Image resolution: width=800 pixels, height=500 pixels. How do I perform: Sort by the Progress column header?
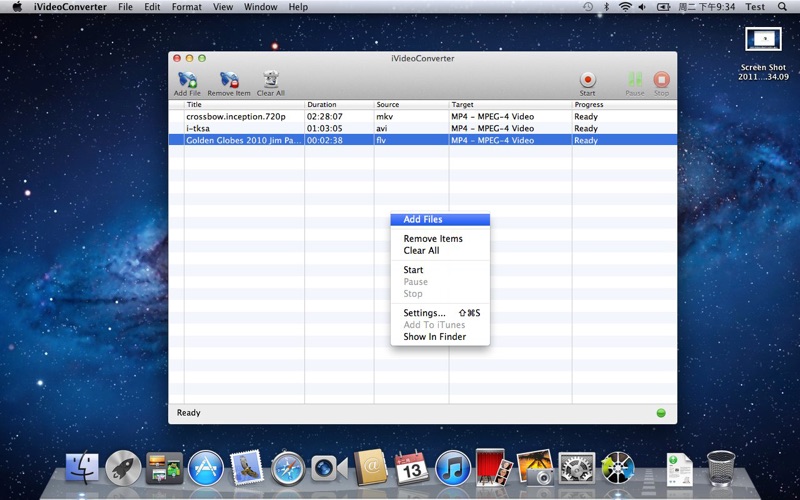tap(624, 105)
